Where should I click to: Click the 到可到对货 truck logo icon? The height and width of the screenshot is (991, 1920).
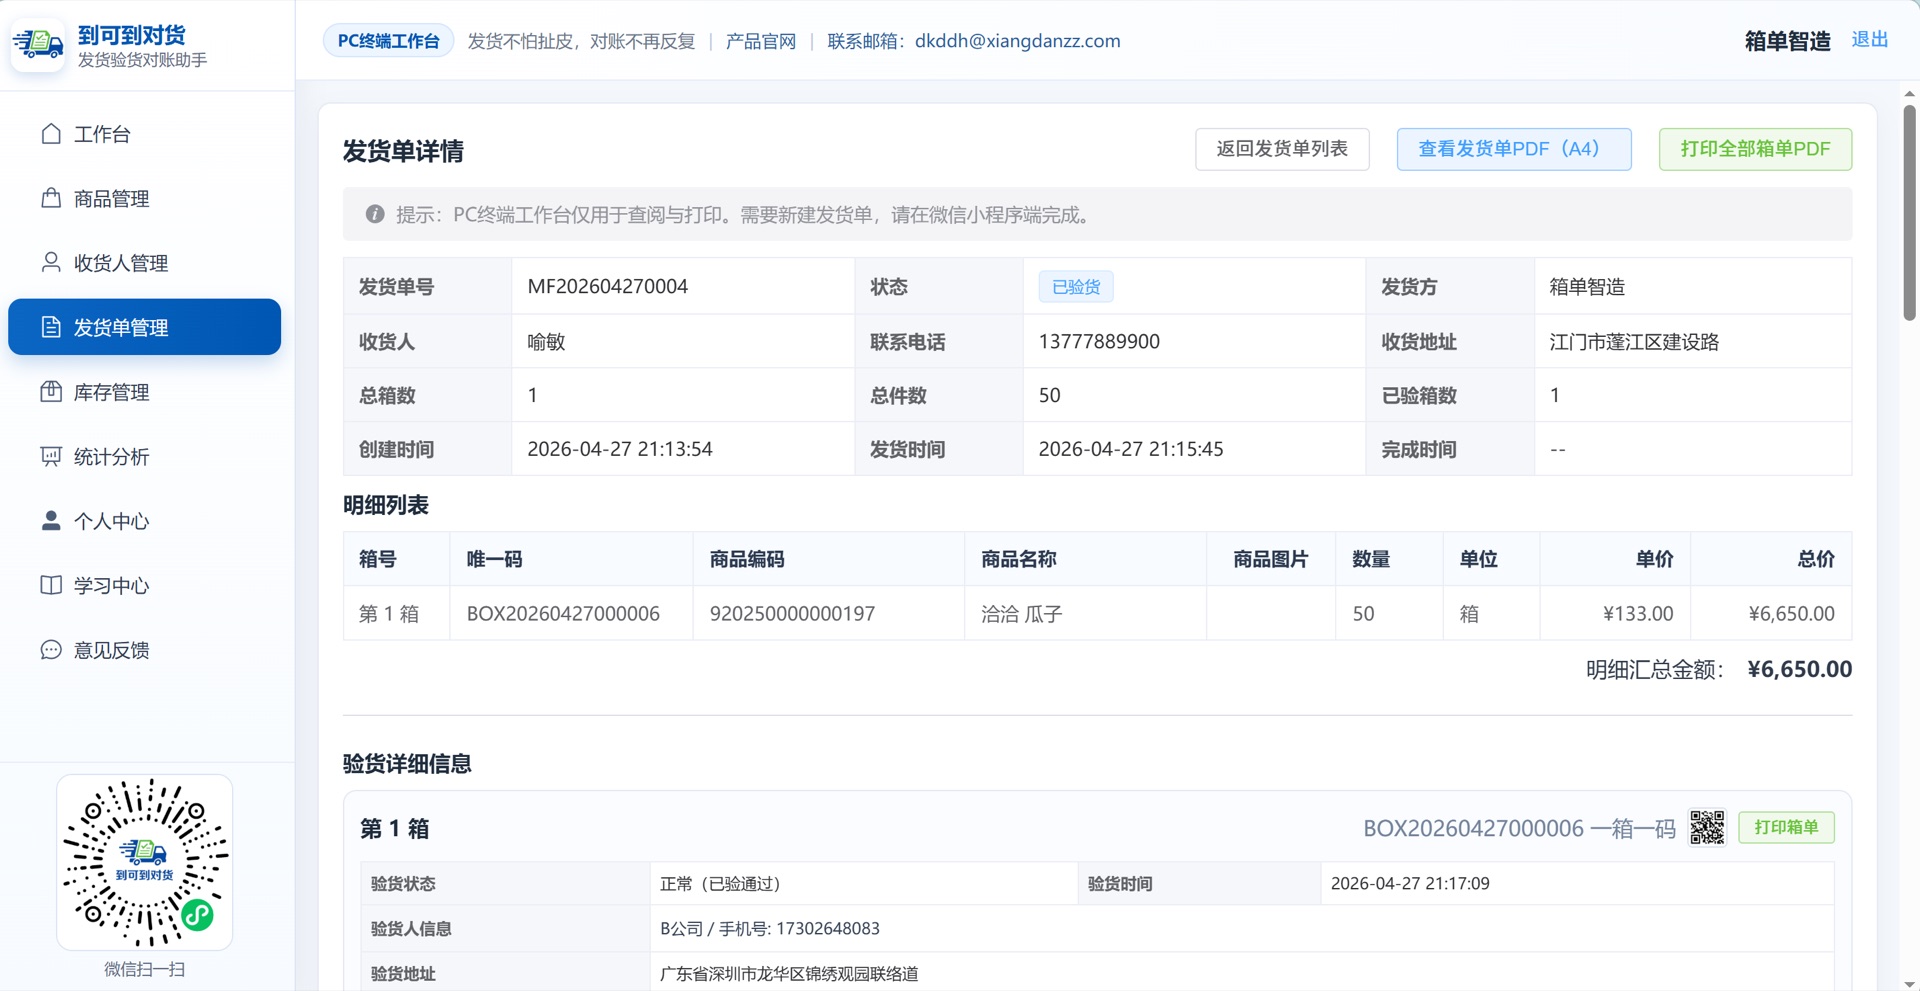[x=38, y=44]
